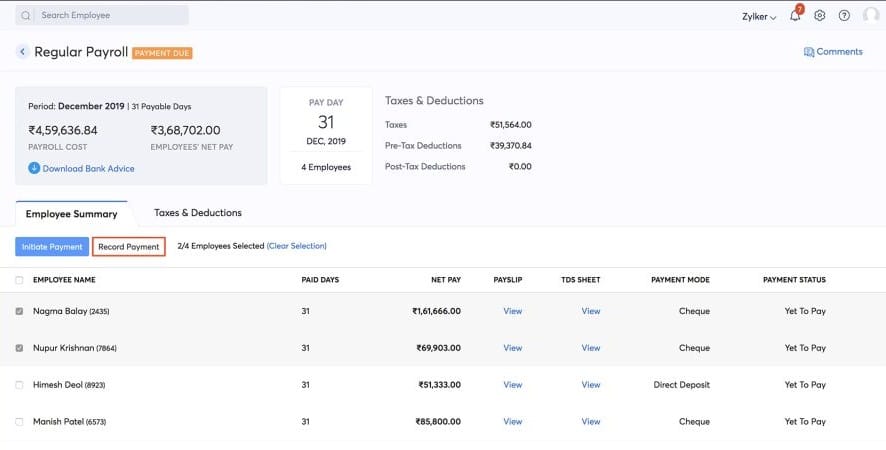Open the settings gear icon
886x450 pixels.
click(x=819, y=16)
